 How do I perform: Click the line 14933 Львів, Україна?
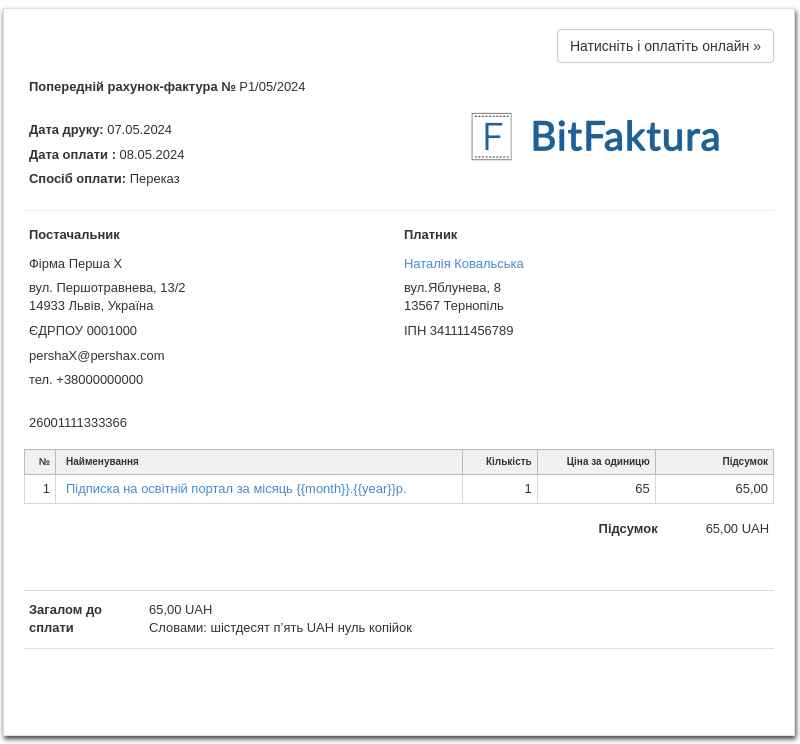click(91, 306)
